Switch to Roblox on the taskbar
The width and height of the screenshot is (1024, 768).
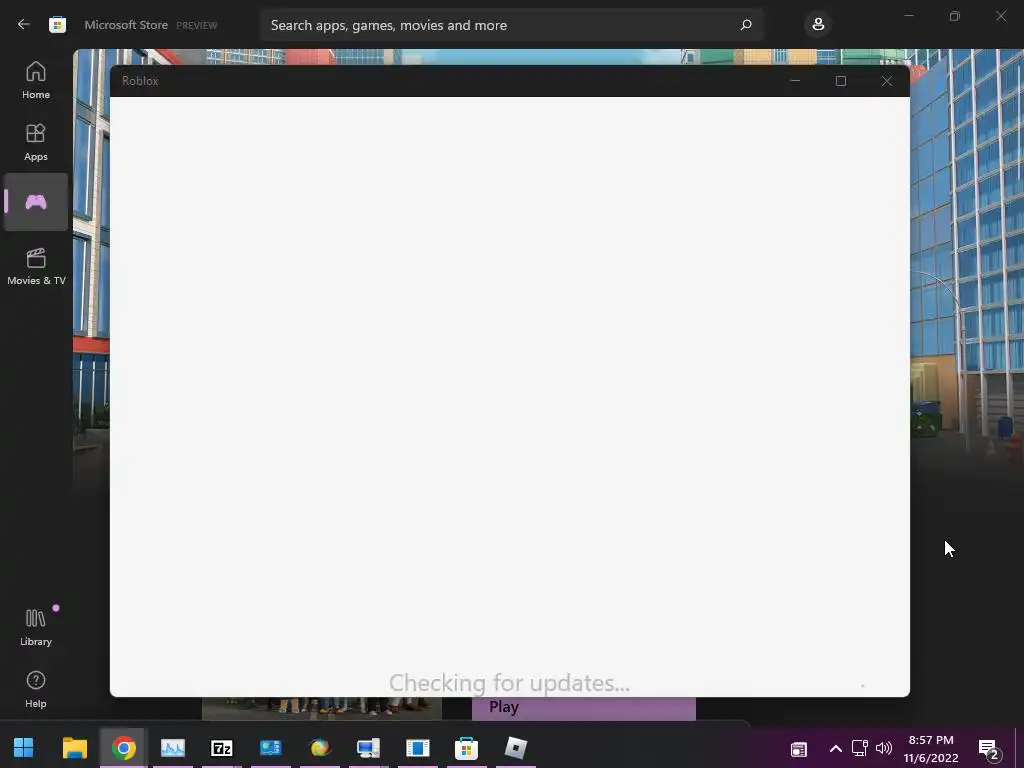point(515,748)
